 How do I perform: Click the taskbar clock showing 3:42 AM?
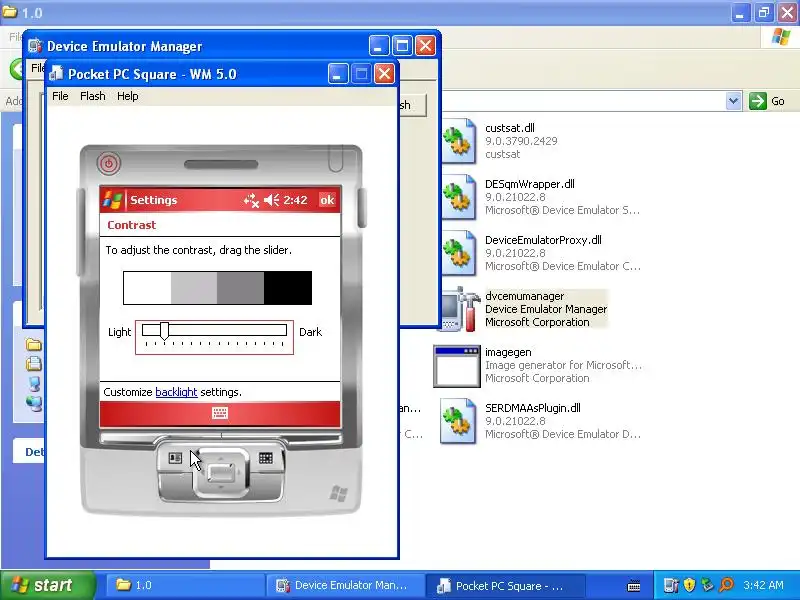763,585
